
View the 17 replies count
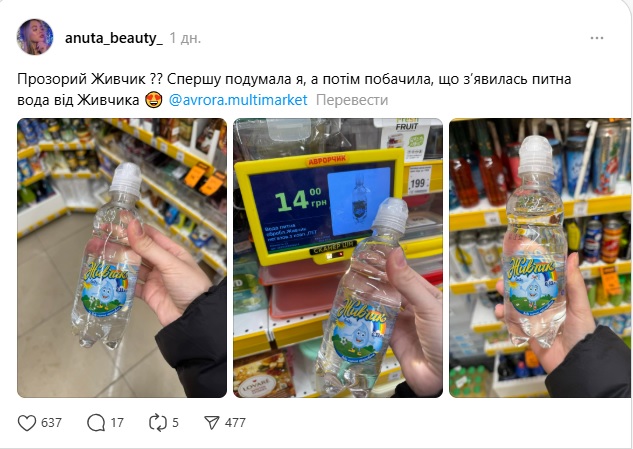point(117,423)
